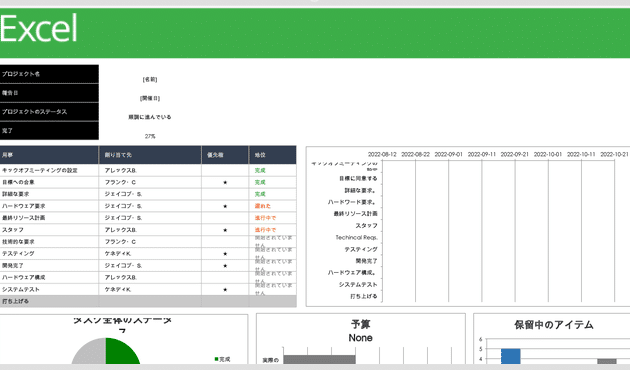Click the 2022-09-21 date on Gantt axis
The width and height of the screenshot is (630, 370).
click(x=515, y=154)
